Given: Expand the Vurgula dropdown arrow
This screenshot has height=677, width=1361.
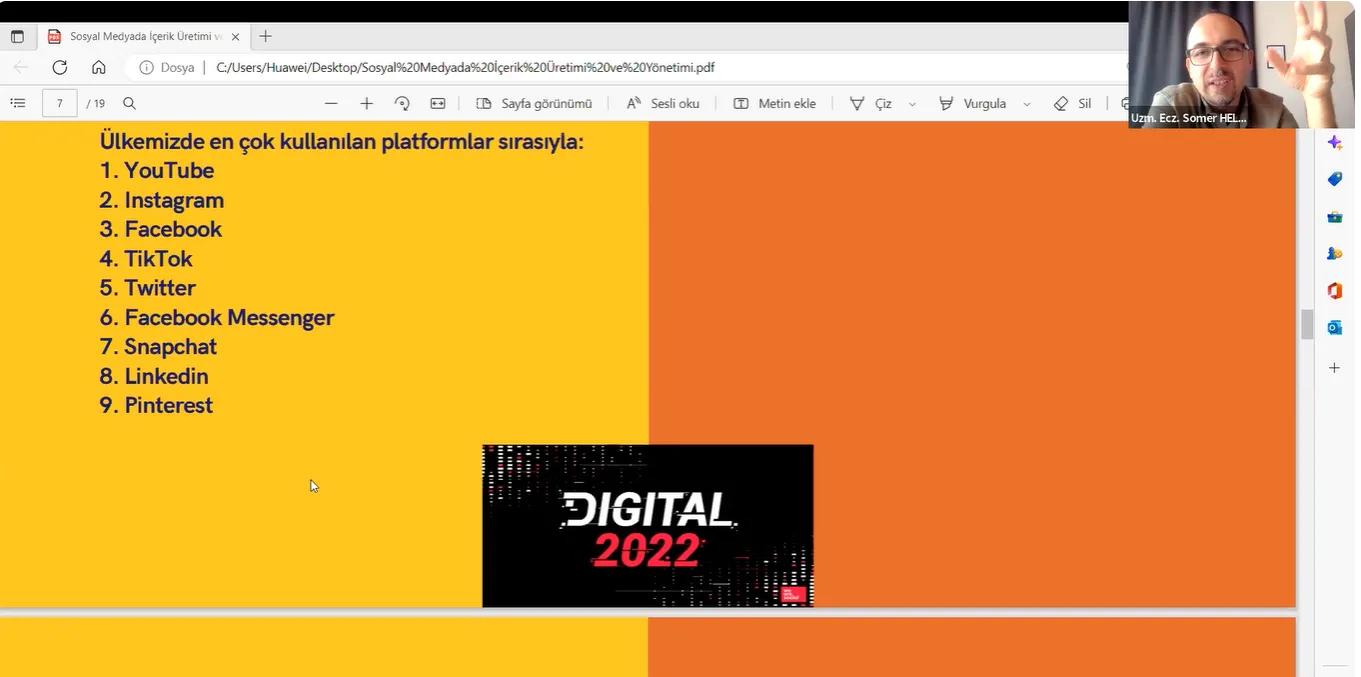Looking at the screenshot, I should pos(1026,104).
